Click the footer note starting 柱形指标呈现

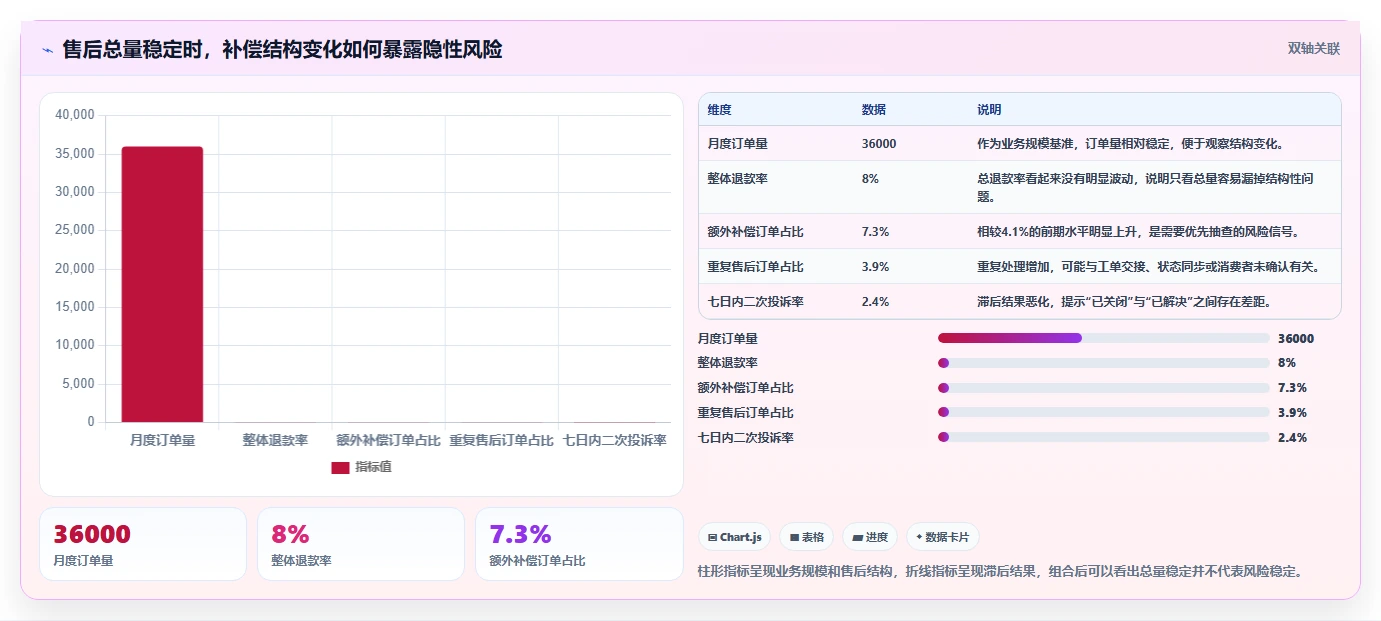pos(1000,571)
